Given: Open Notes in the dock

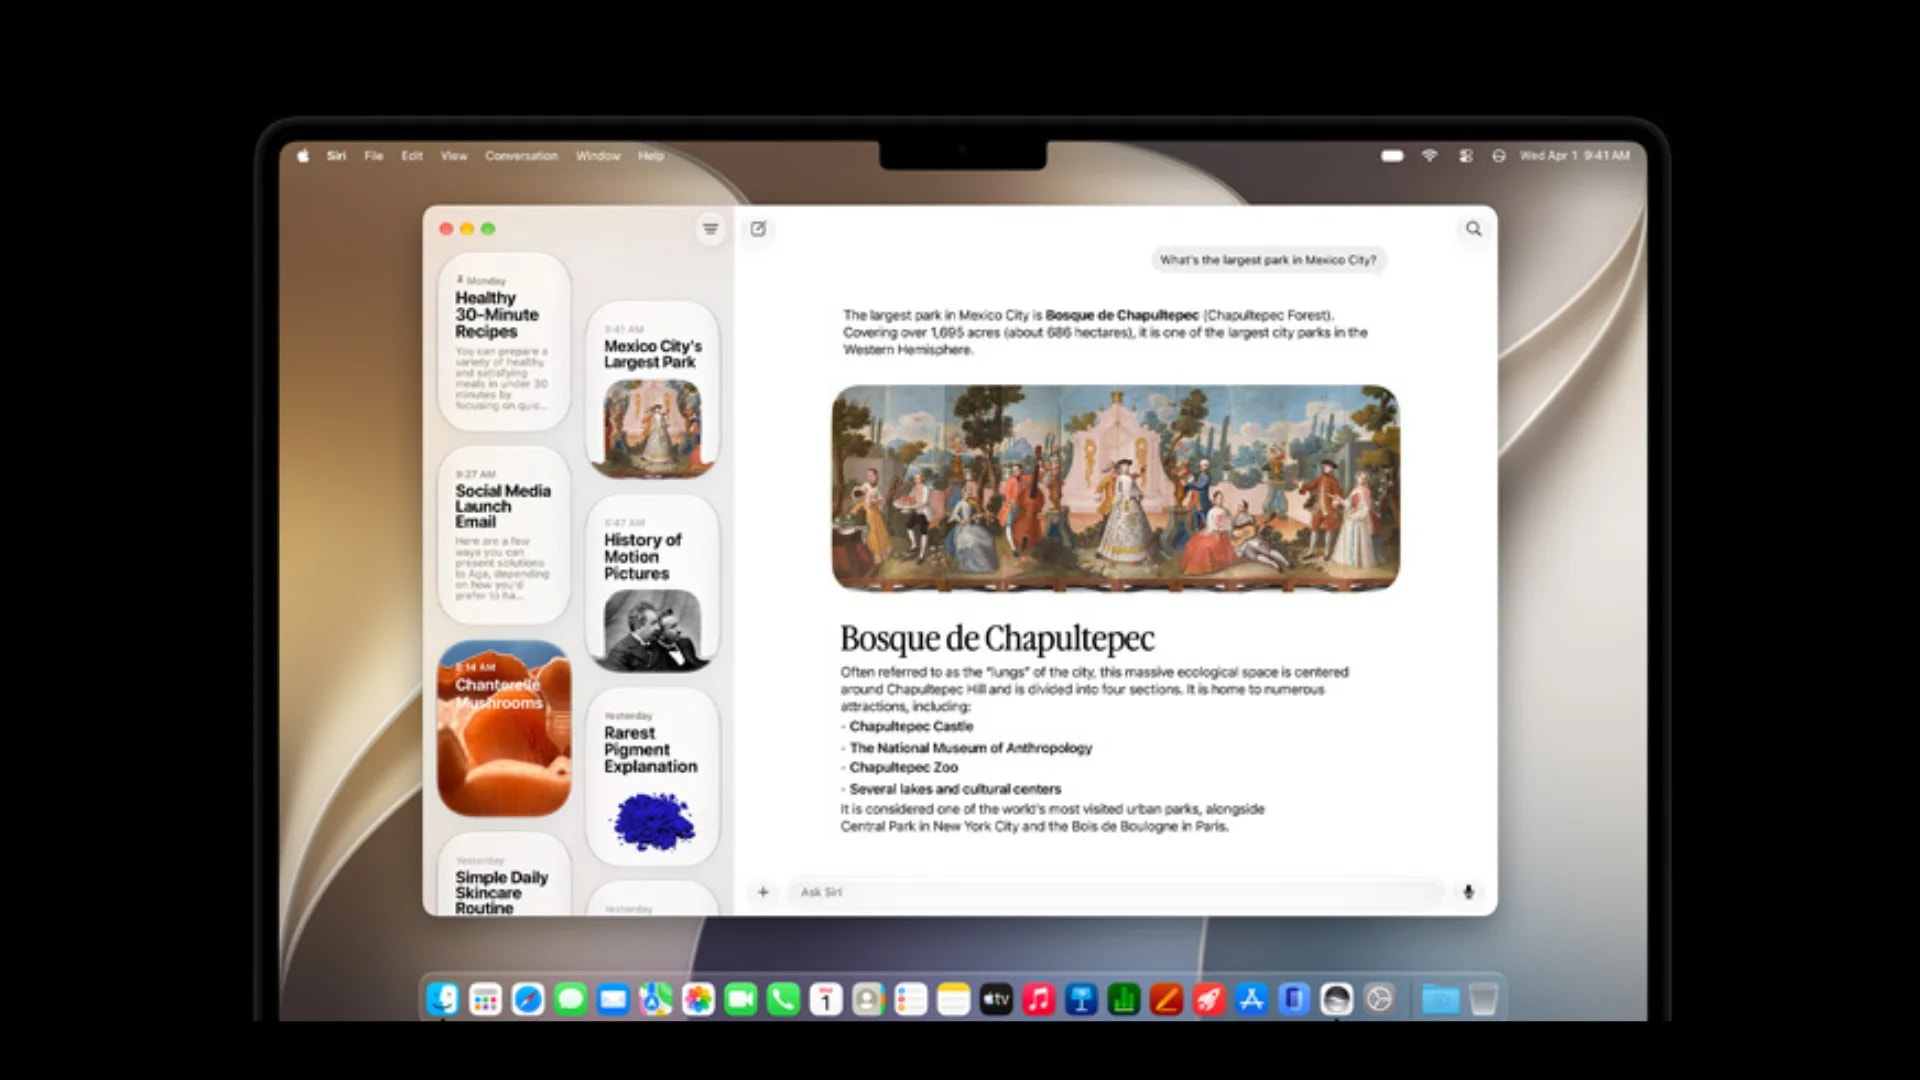Looking at the screenshot, I should 954,999.
